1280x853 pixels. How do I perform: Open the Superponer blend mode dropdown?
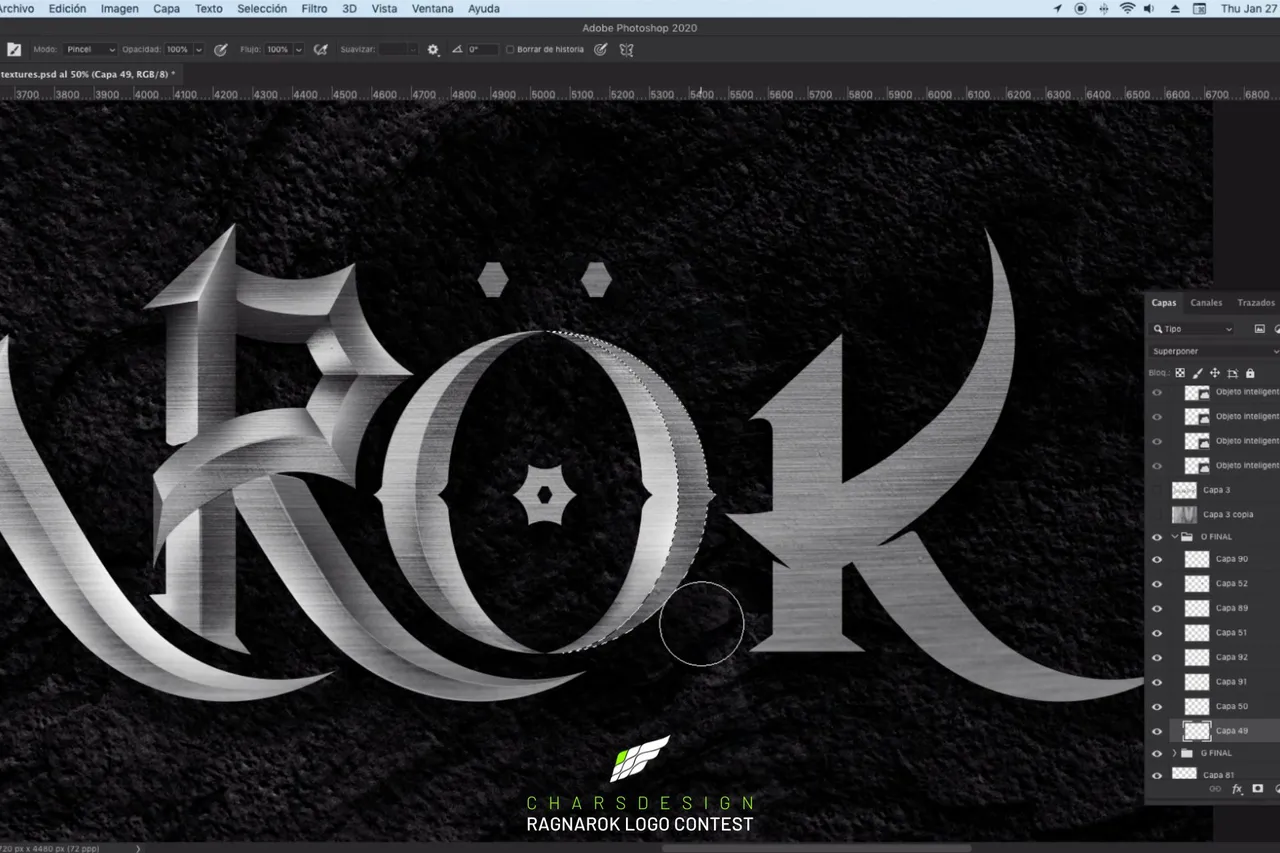click(1215, 351)
